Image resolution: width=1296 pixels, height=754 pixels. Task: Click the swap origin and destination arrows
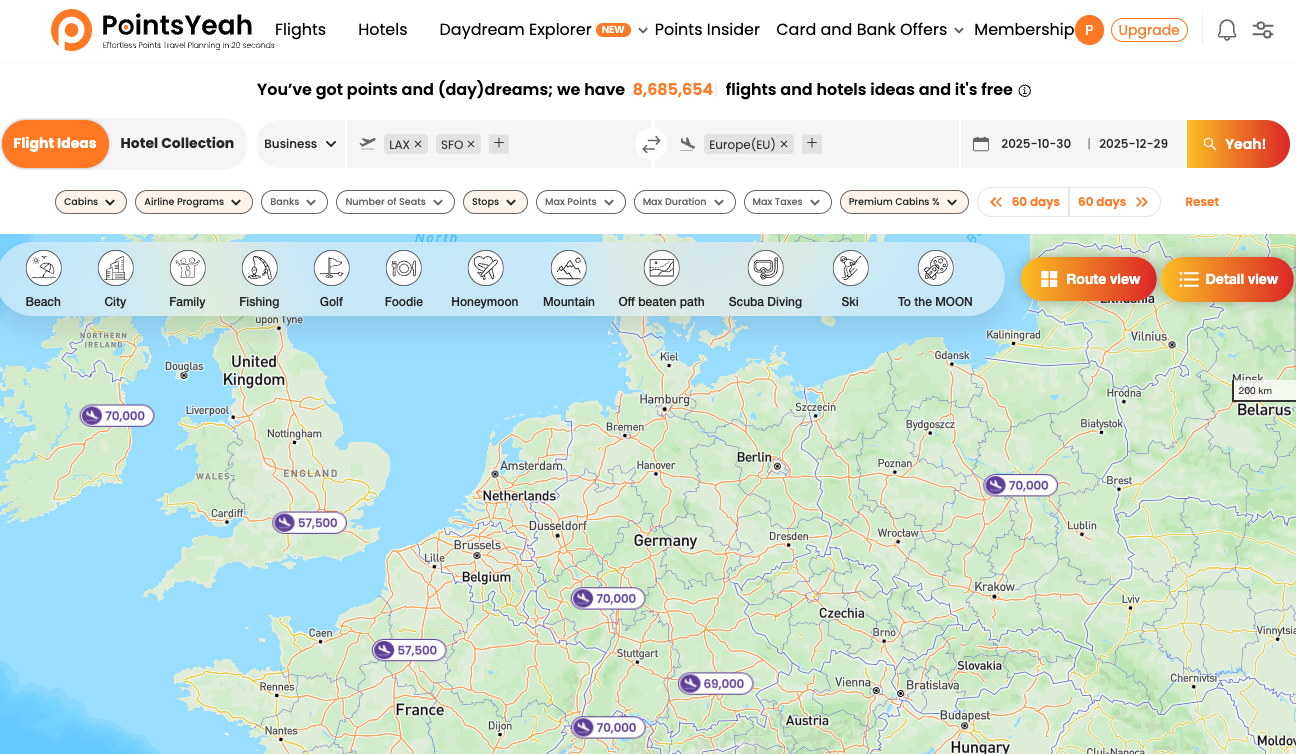651,143
